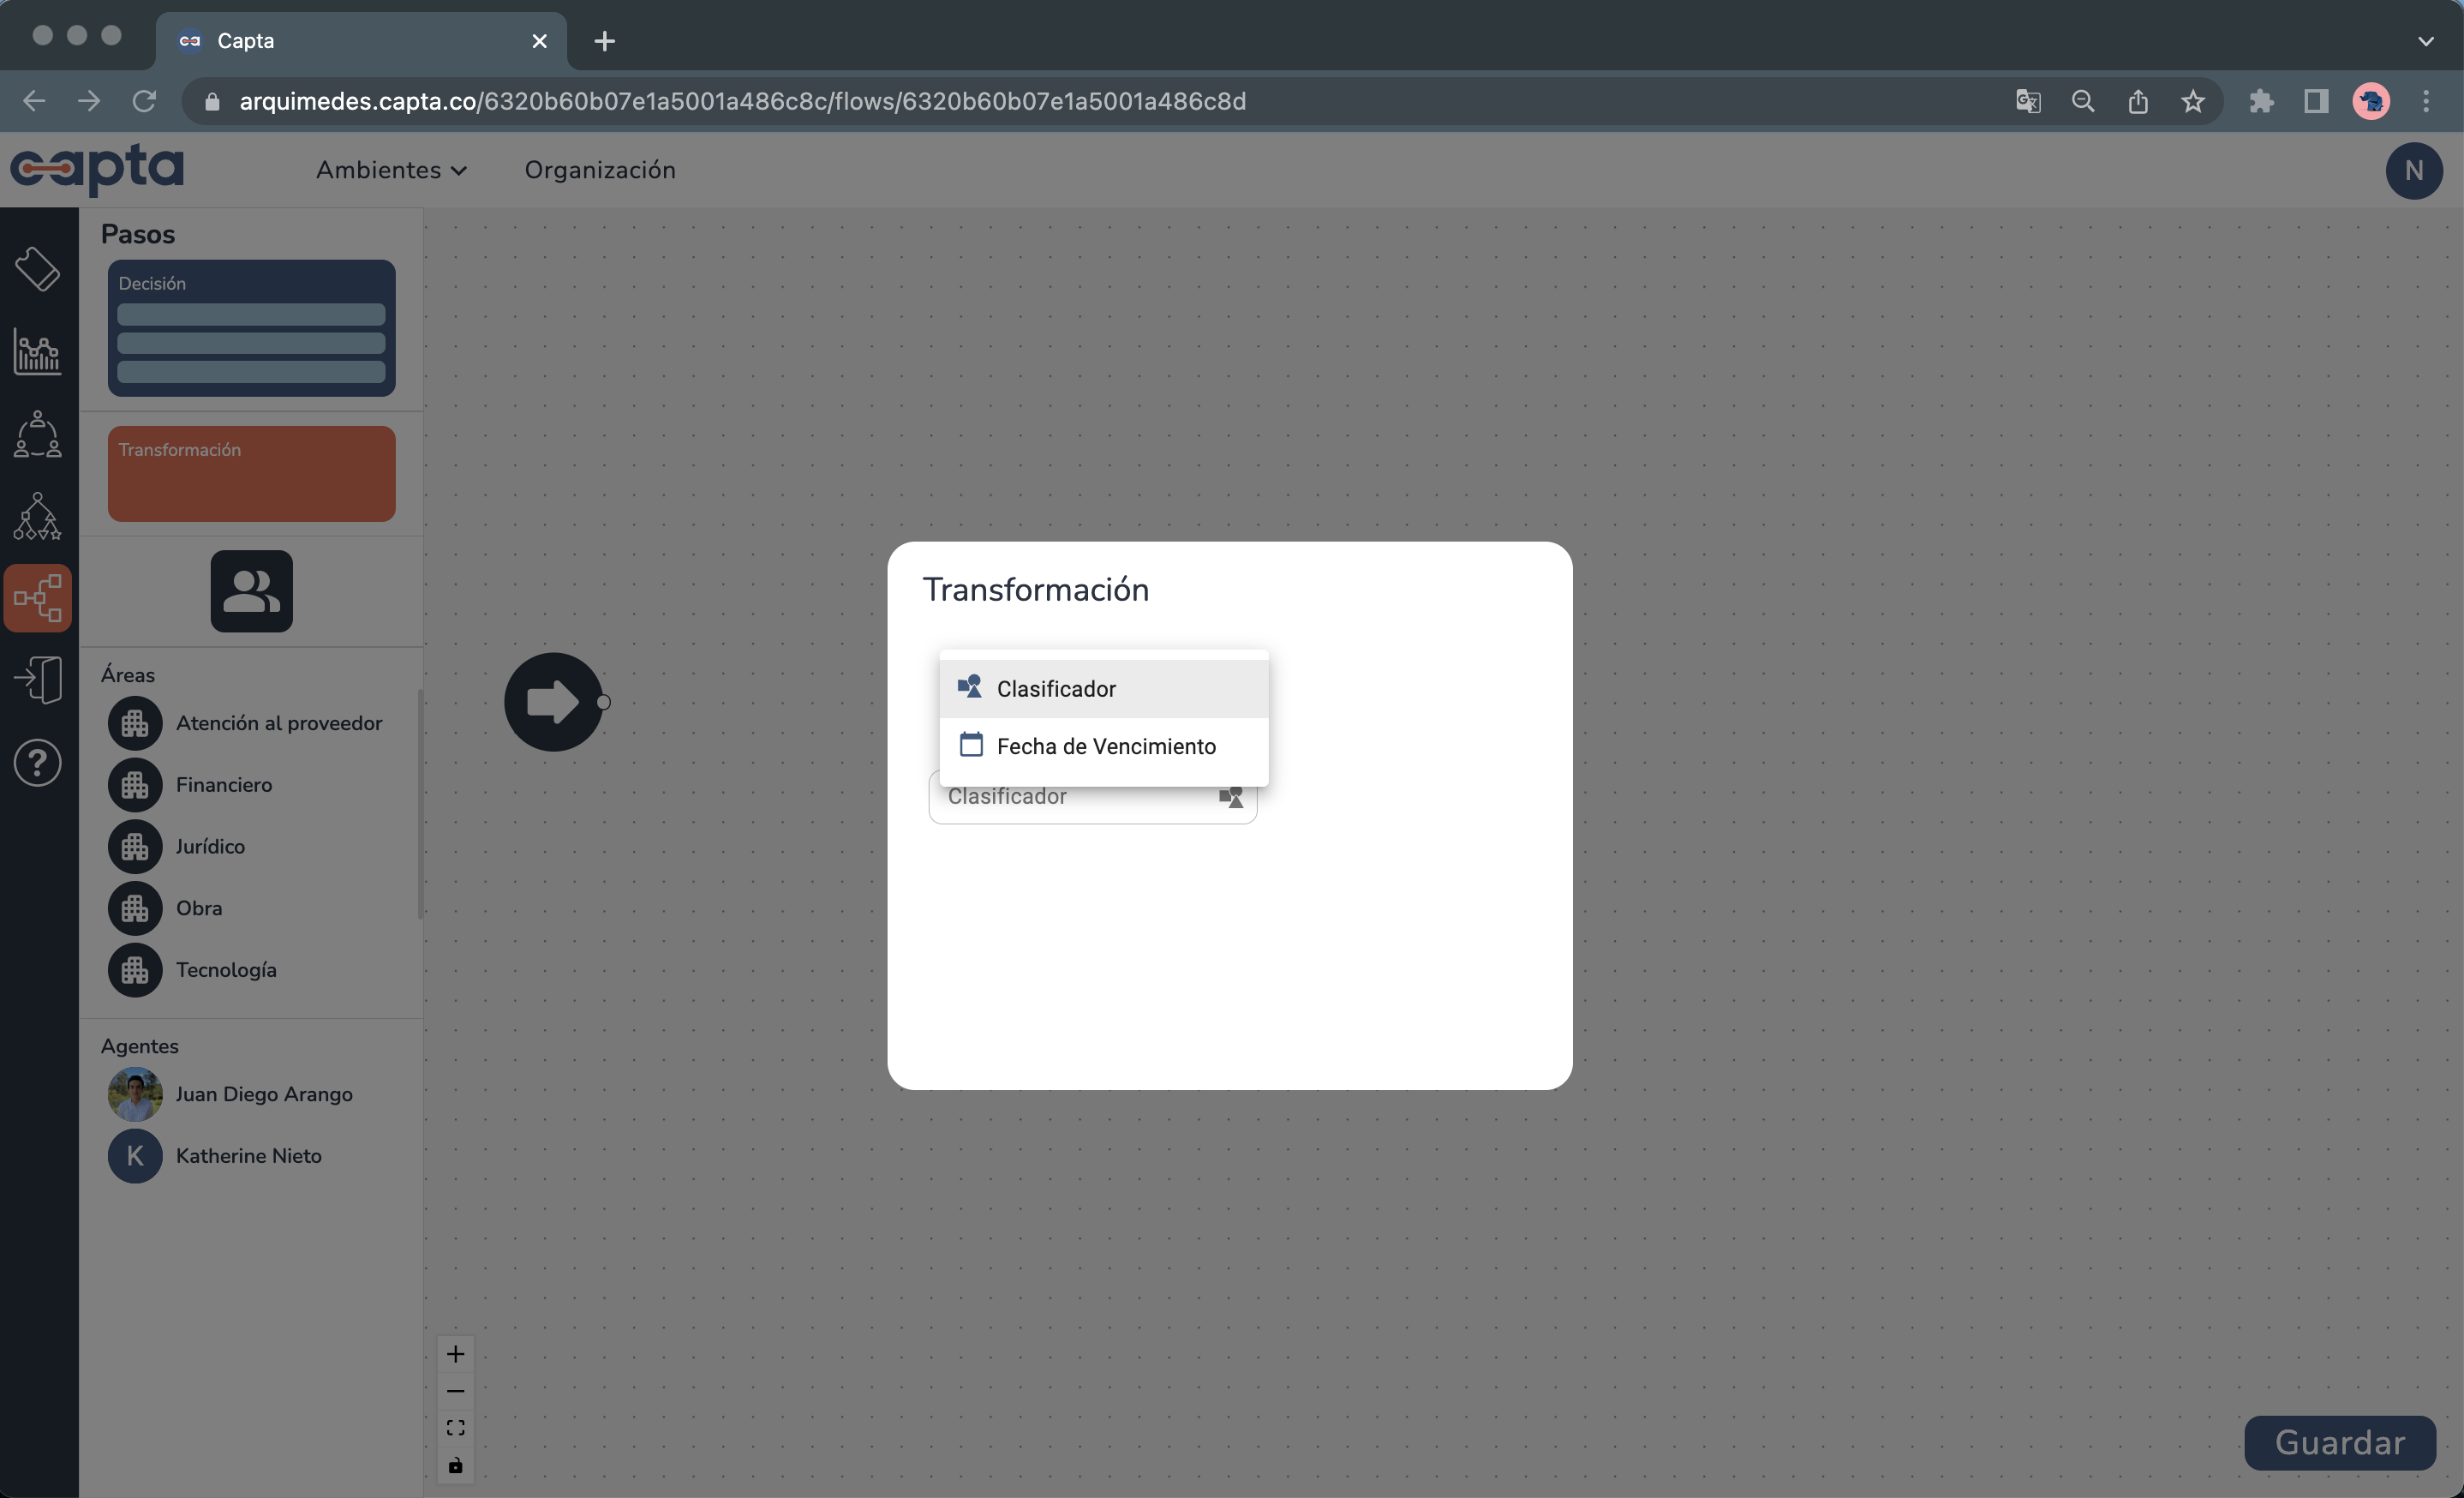The width and height of the screenshot is (2464, 1498).
Task: Click zoom out minus control
Action: (456, 1391)
